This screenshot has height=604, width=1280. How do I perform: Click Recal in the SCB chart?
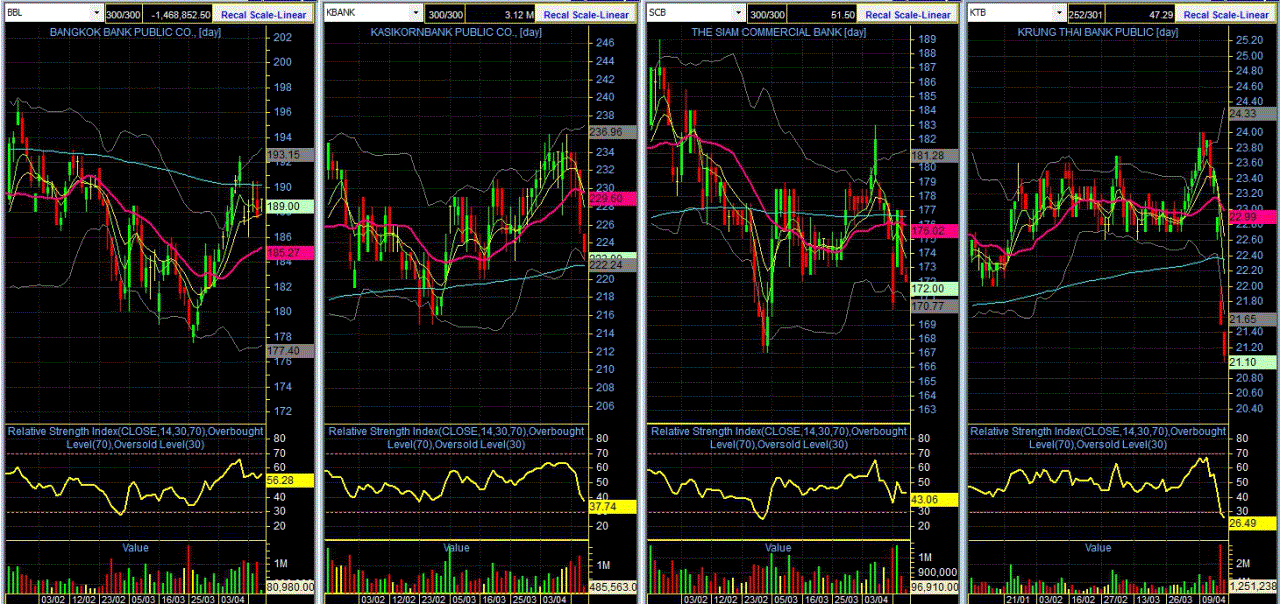(x=877, y=15)
